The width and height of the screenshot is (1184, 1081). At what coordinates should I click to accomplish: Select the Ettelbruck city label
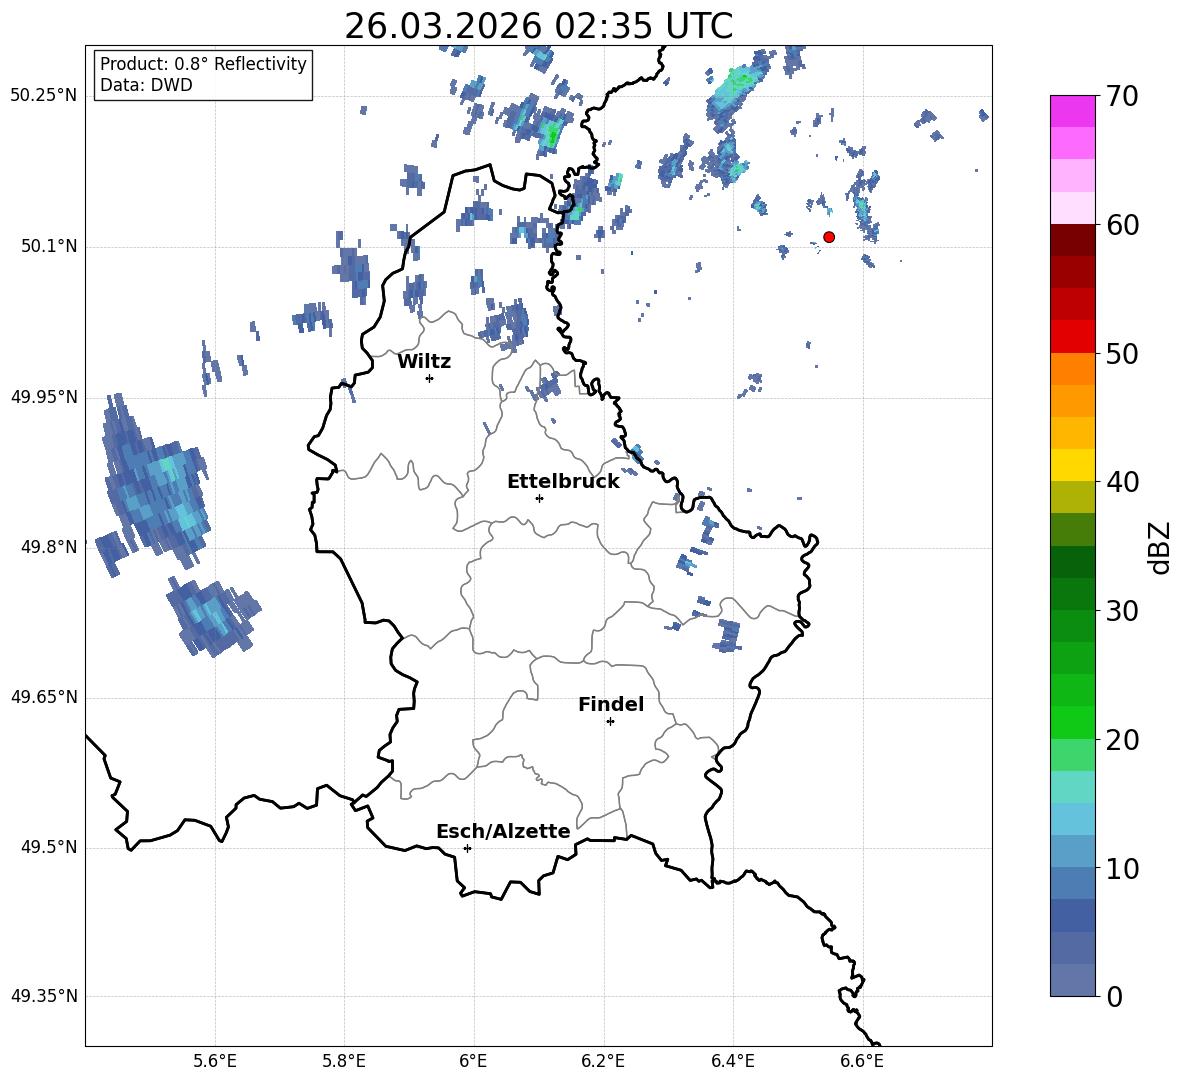pos(563,482)
